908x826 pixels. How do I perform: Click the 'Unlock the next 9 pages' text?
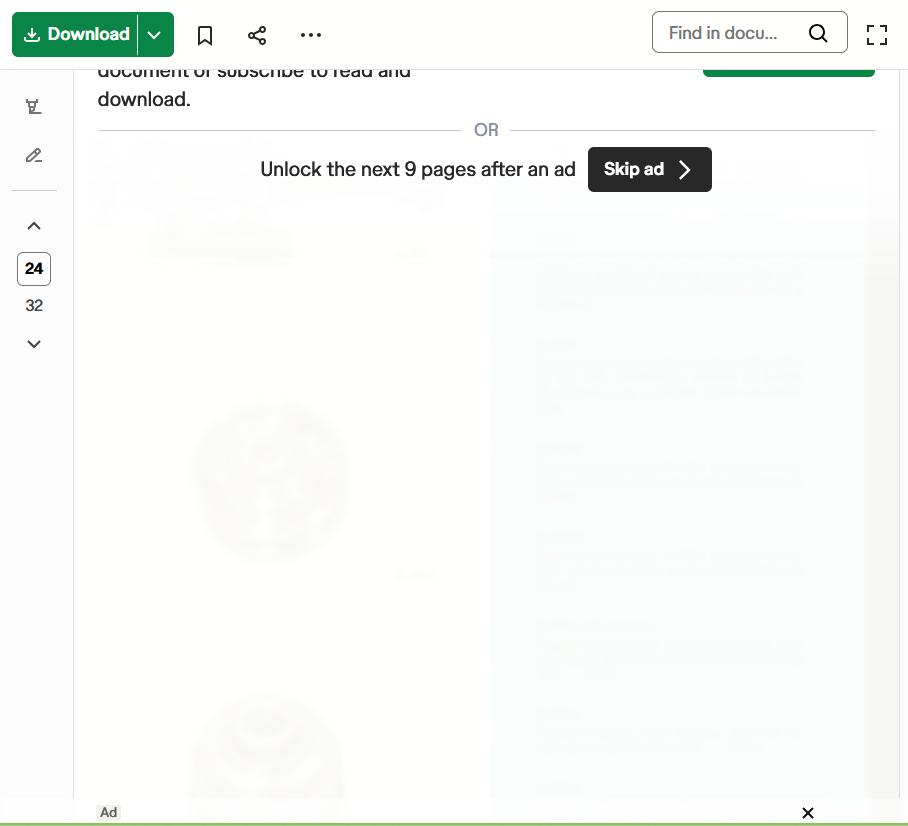point(418,169)
